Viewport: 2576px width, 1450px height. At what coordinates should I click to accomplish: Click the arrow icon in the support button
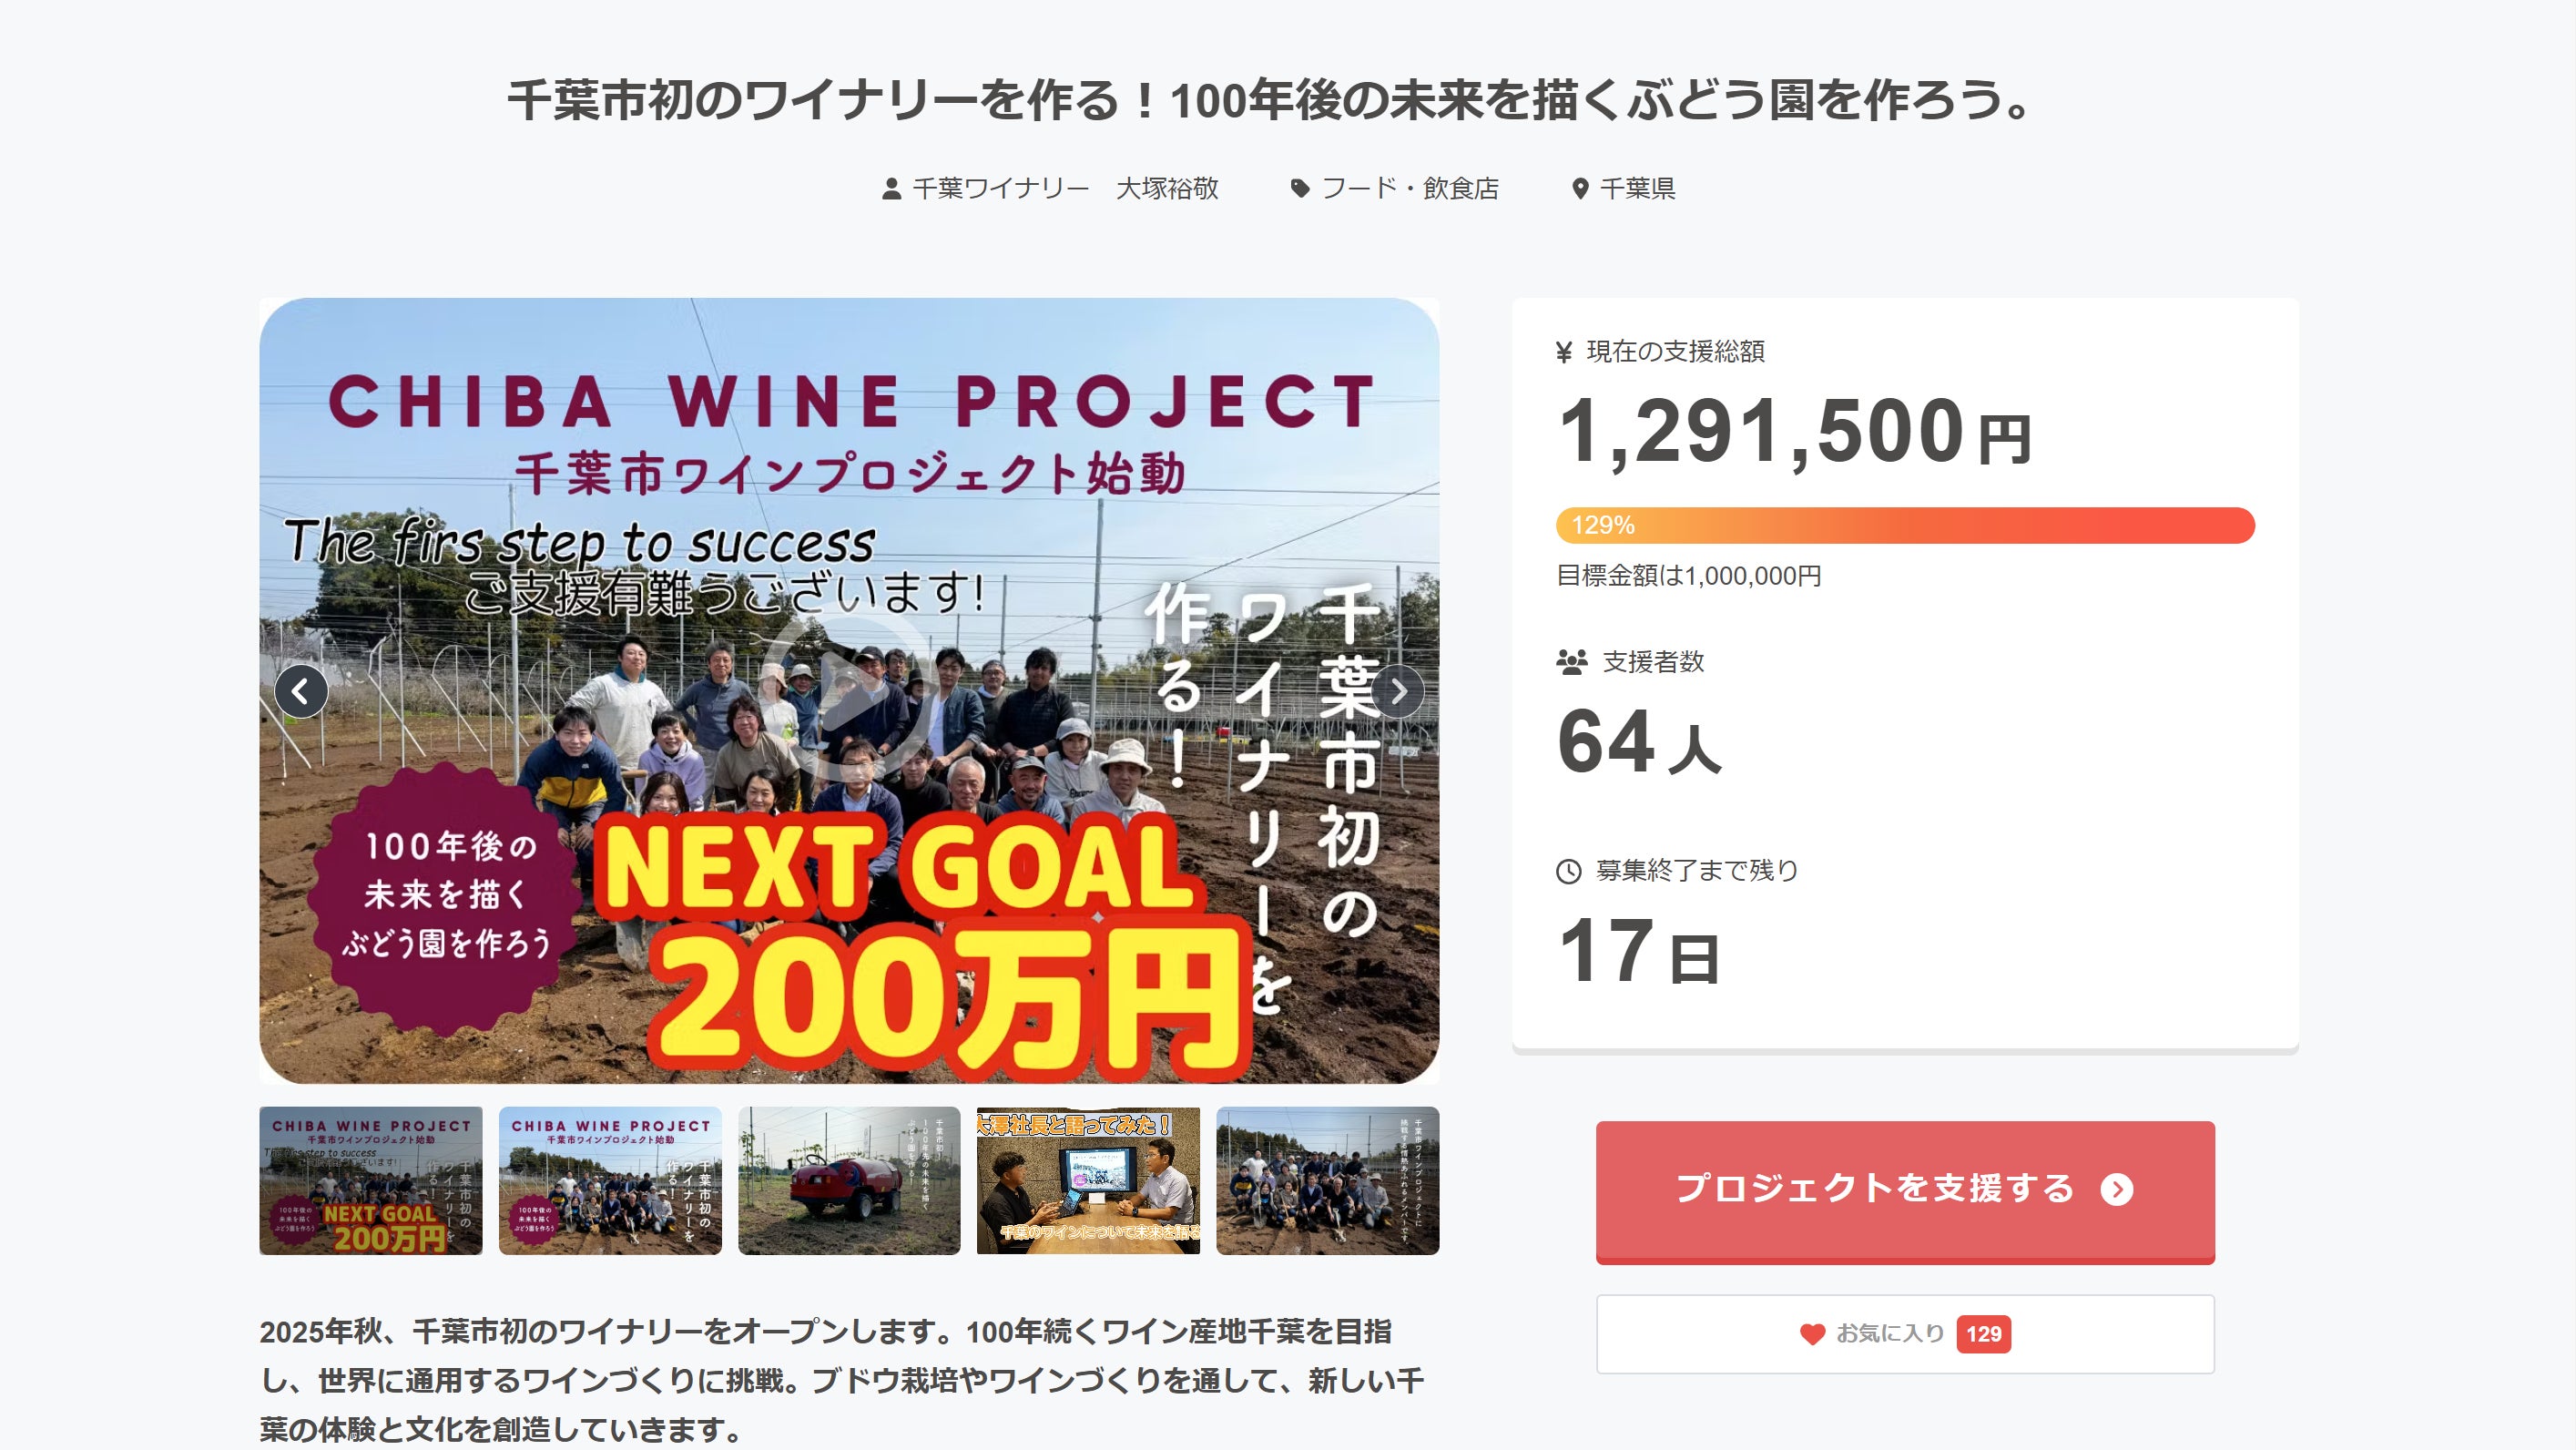(2117, 1189)
